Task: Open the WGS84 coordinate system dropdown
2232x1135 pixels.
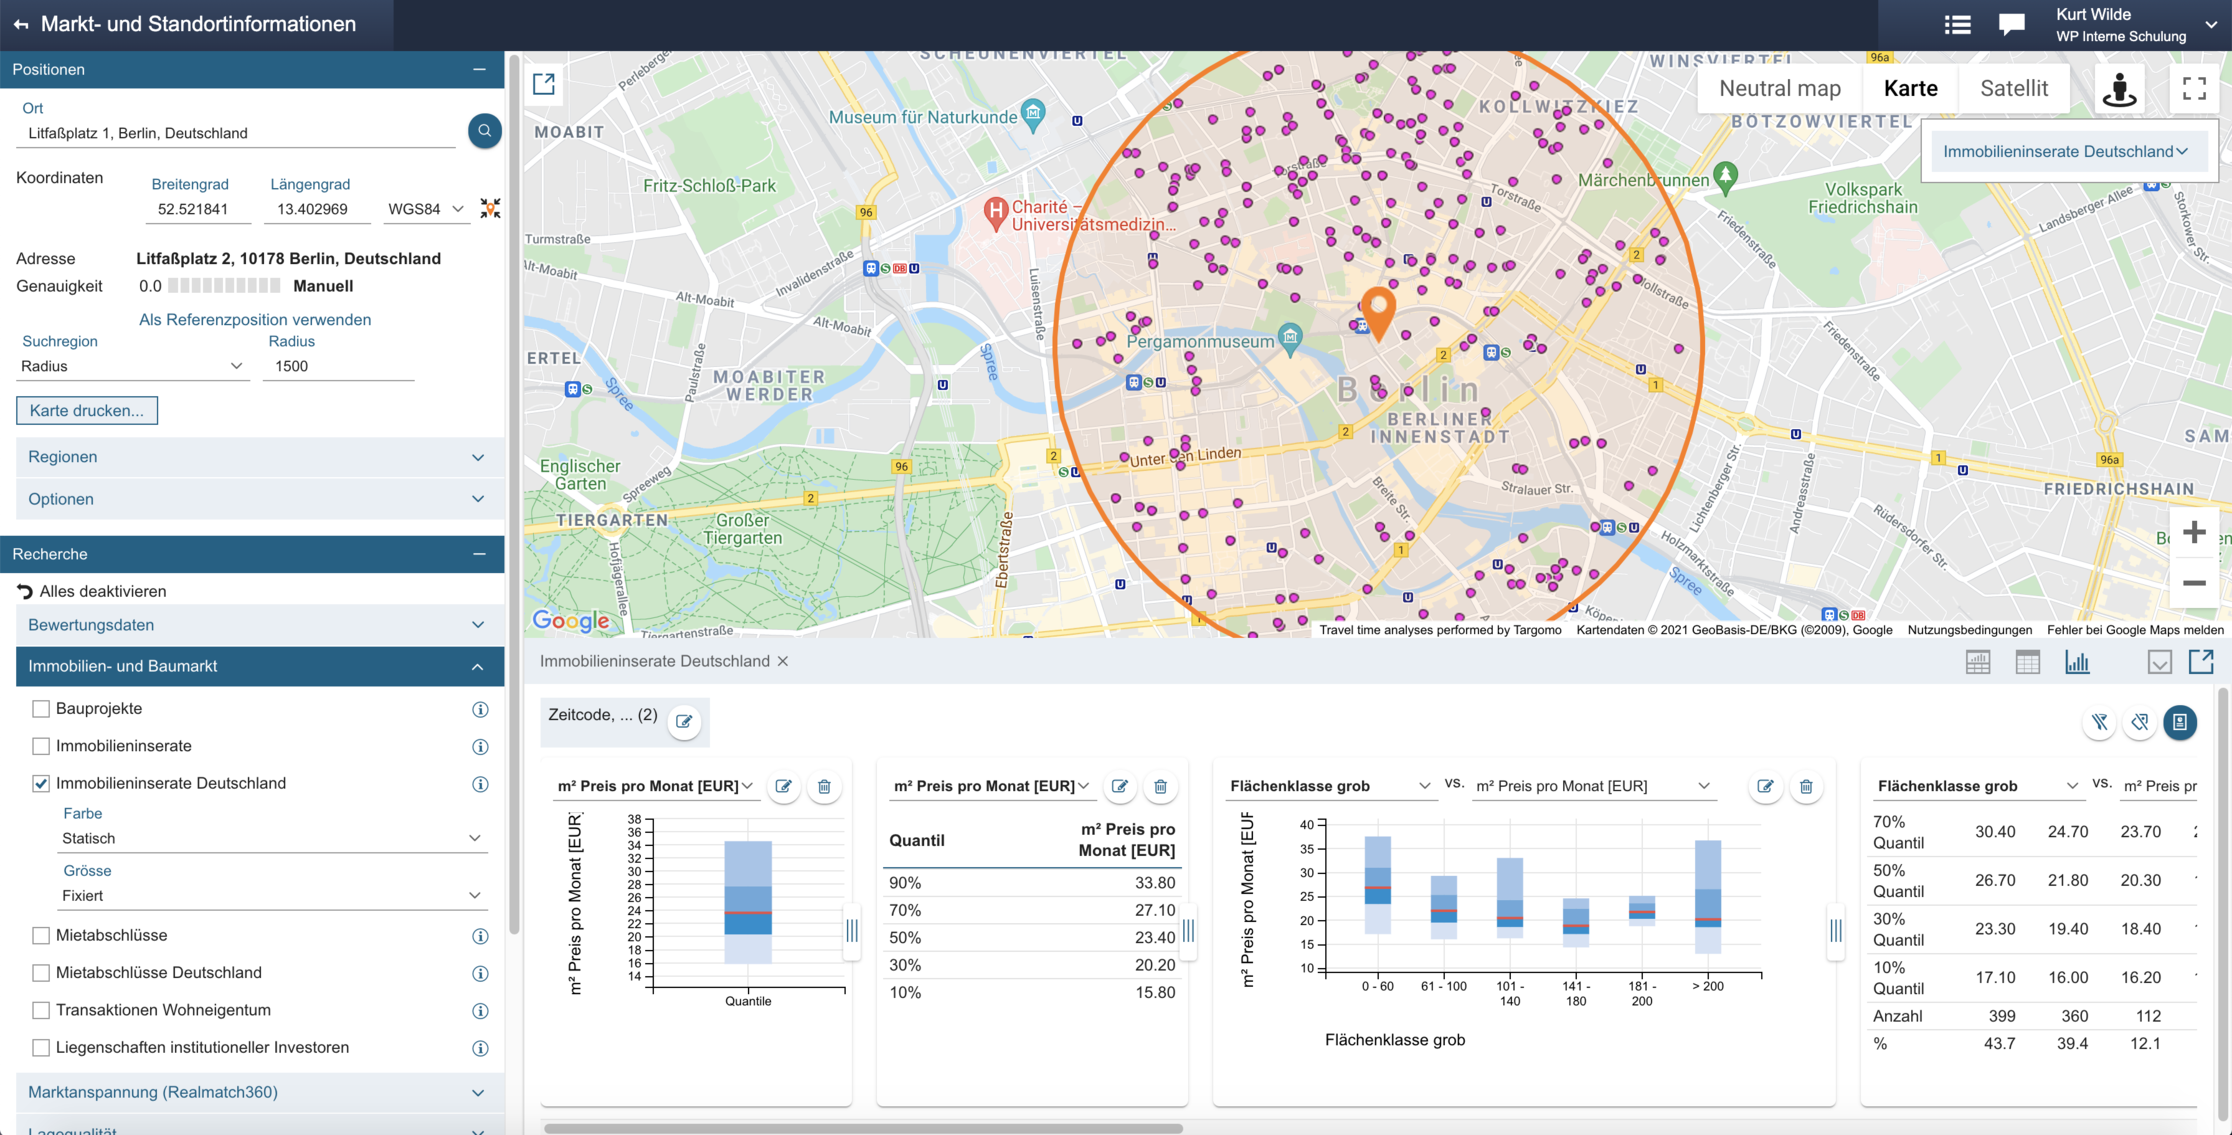Action: [426, 209]
